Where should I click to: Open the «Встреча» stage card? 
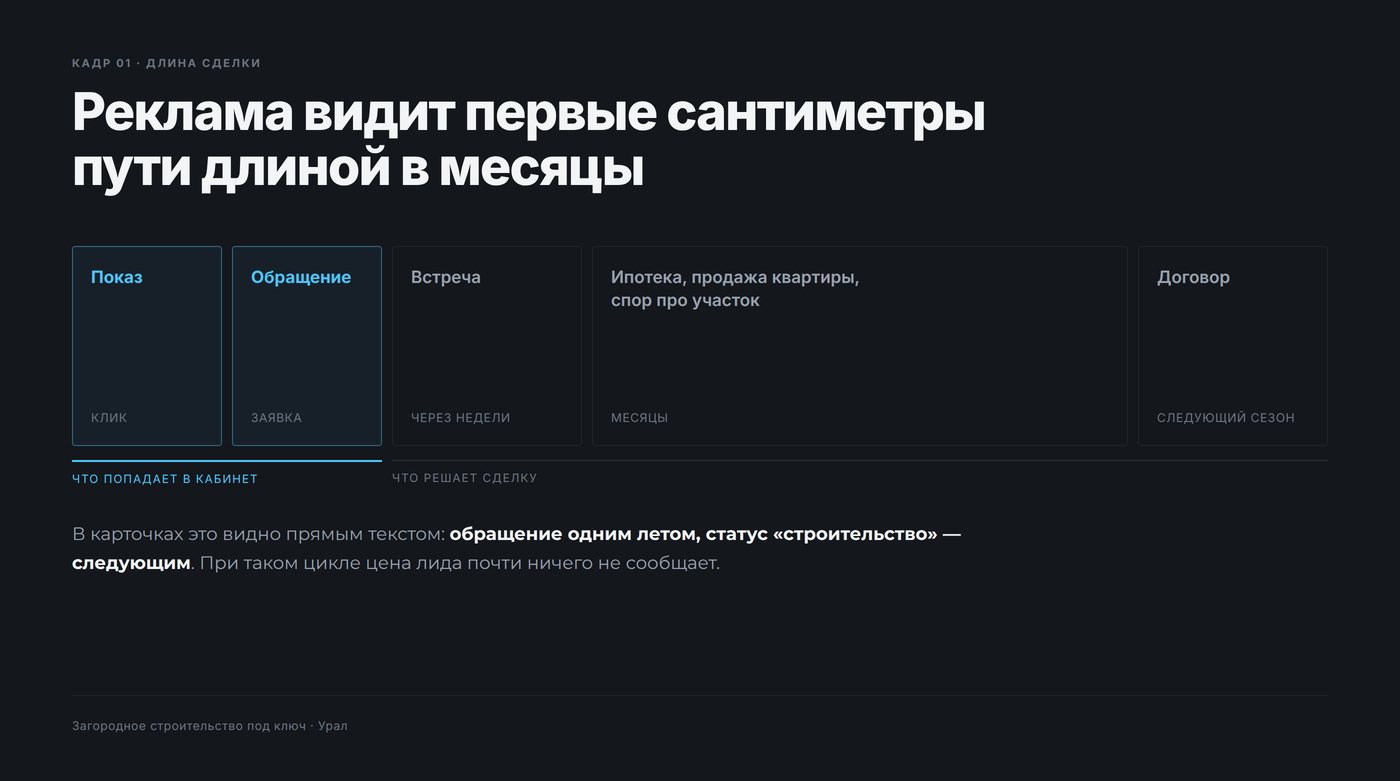click(487, 346)
